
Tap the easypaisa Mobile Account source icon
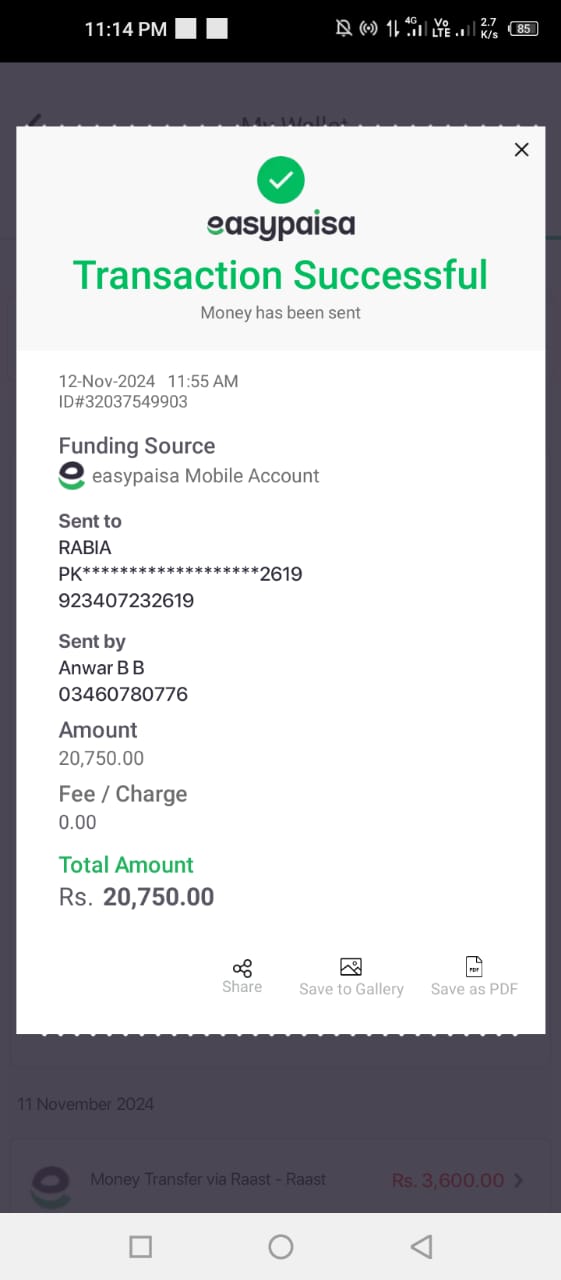click(72, 476)
